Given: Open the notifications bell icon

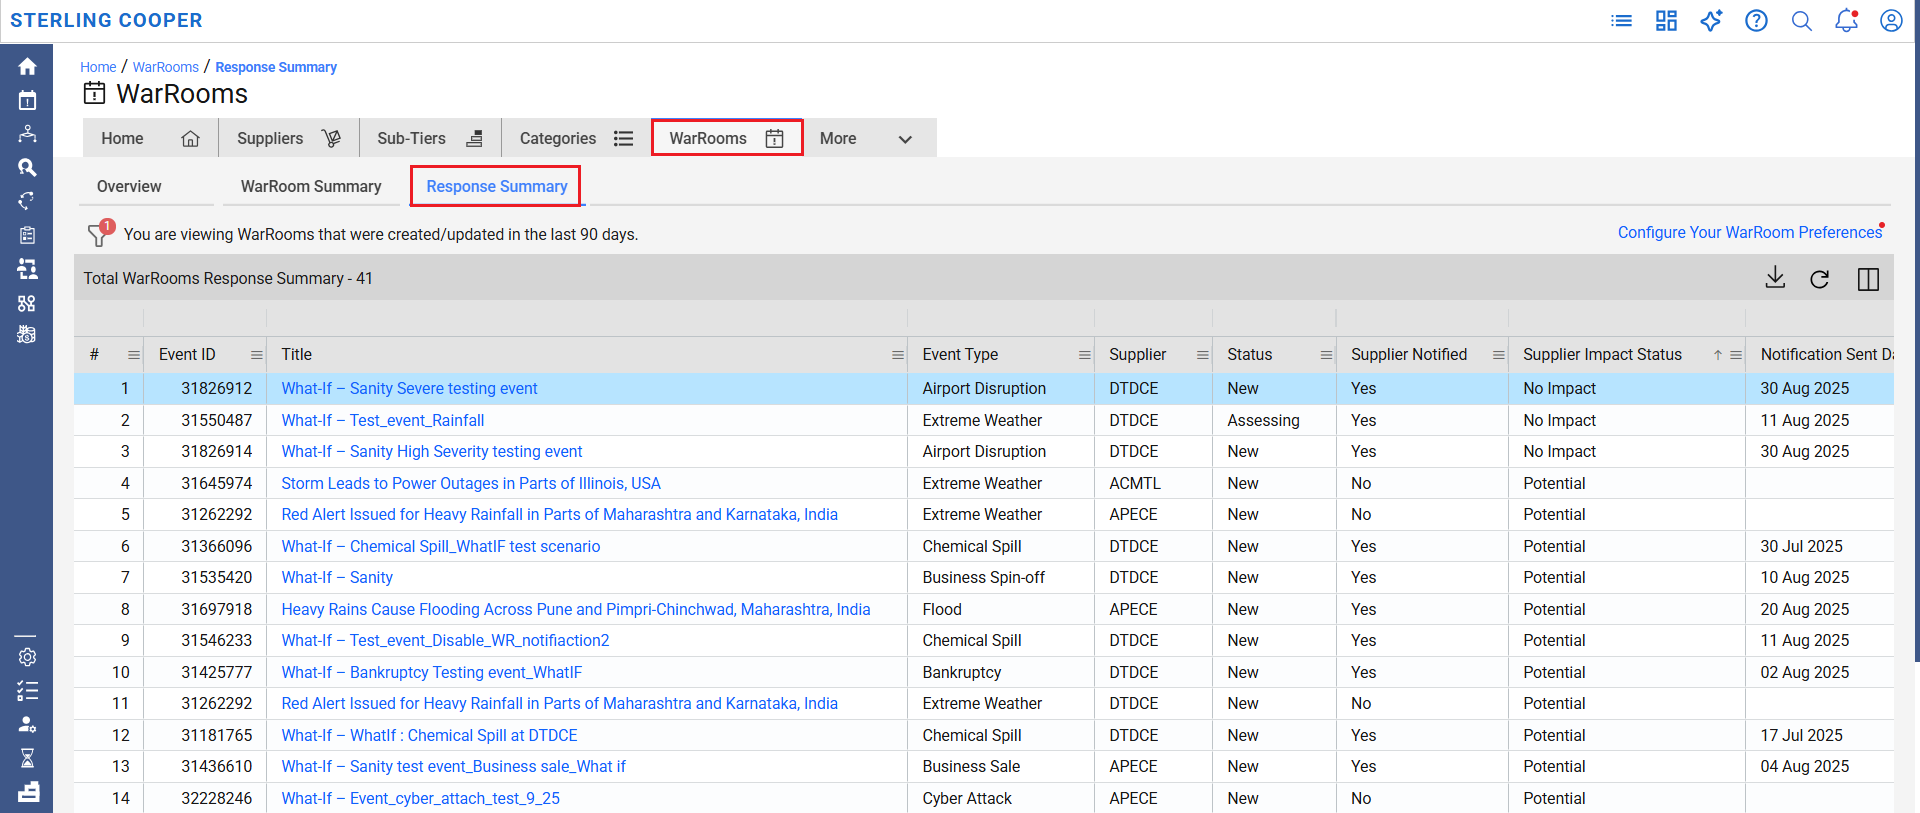Looking at the screenshot, I should [x=1846, y=21].
